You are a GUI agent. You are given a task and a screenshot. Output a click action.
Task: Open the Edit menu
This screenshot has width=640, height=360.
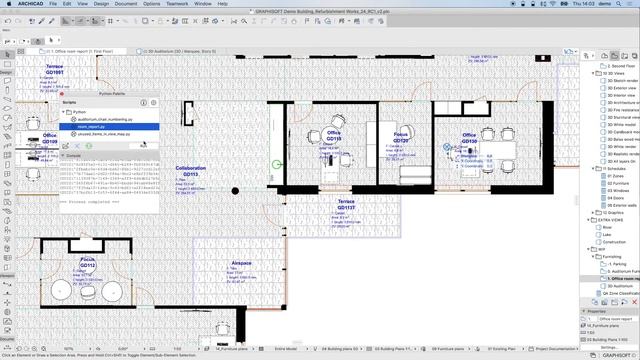coord(67,4)
